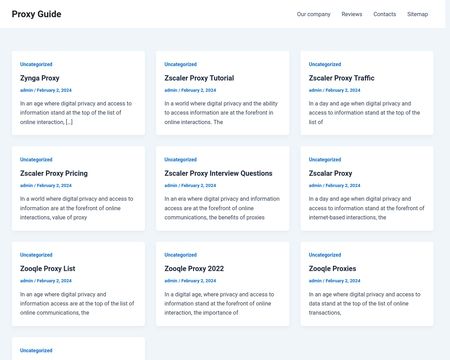Viewport: 450px width, 360px height.
Task: Click Uncategorized above Zynga Proxy
Action: (x=36, y=64)
